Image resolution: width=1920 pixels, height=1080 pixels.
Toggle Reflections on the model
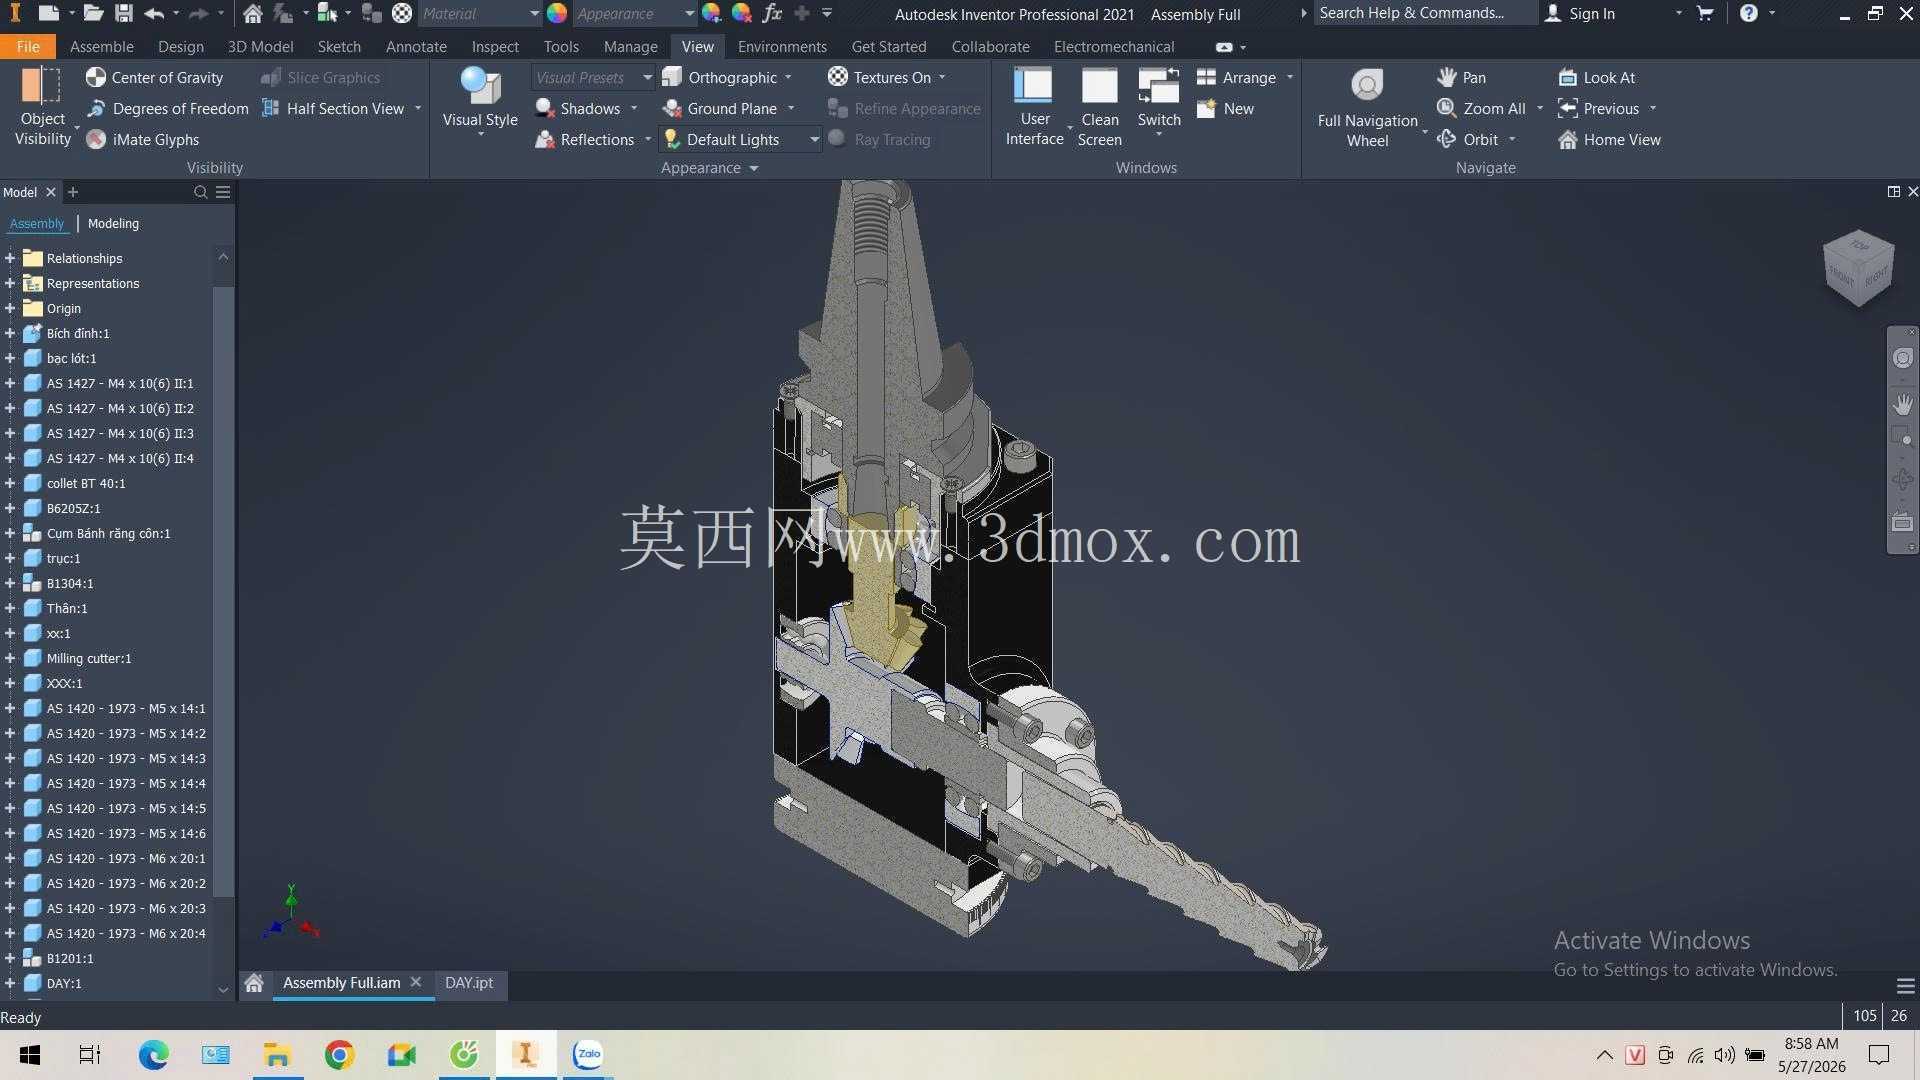[584, 139]
